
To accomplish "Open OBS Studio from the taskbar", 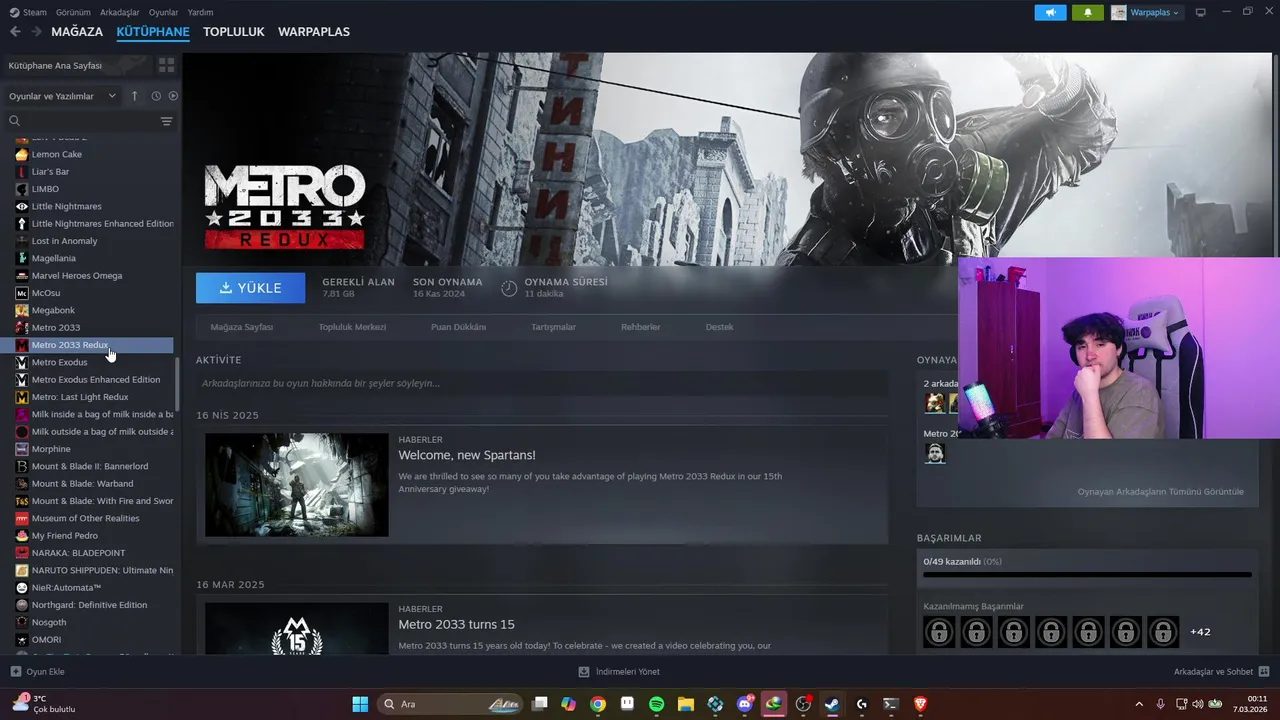I will click(803, 704).
